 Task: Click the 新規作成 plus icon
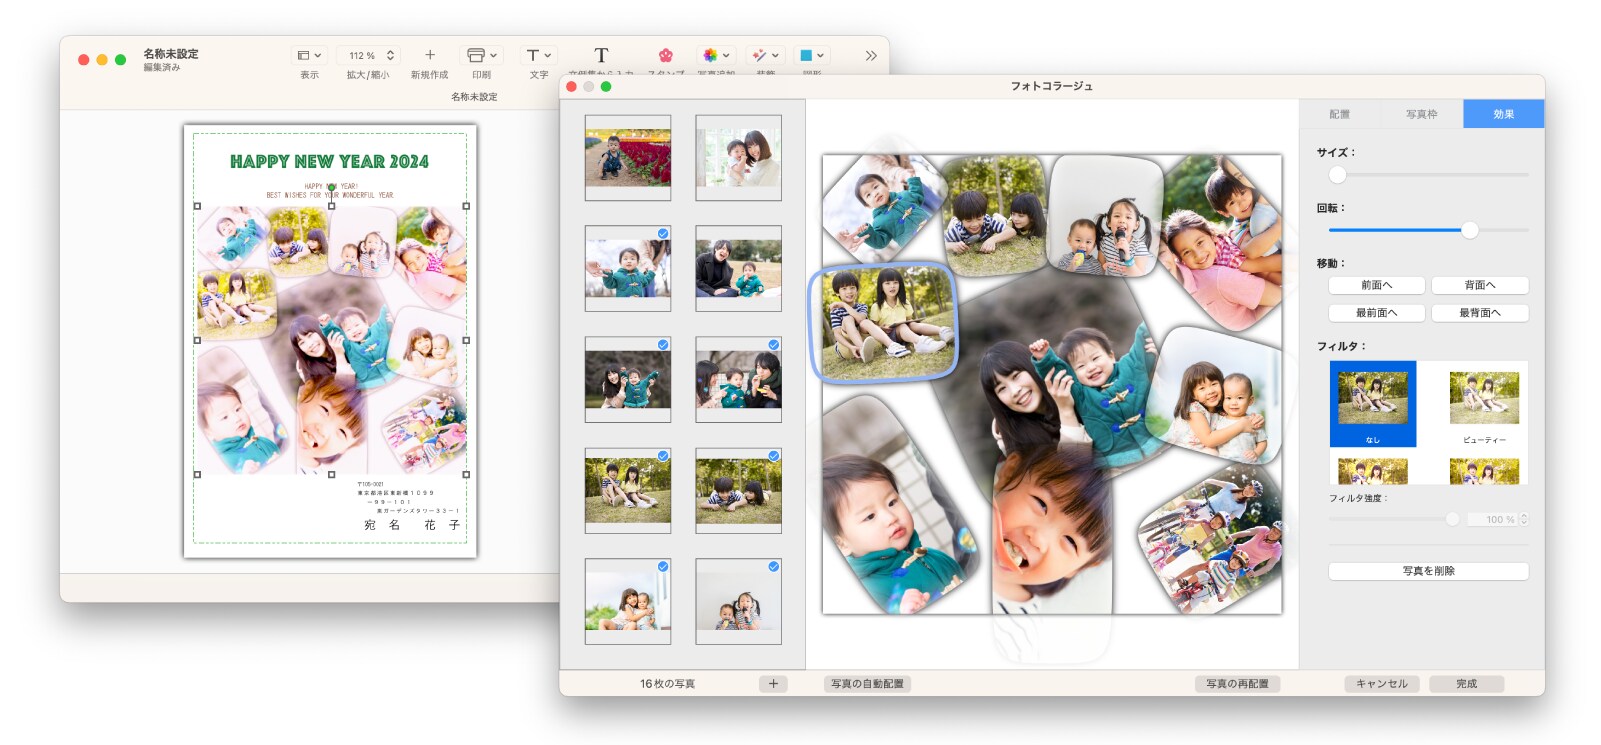(430, 55)
